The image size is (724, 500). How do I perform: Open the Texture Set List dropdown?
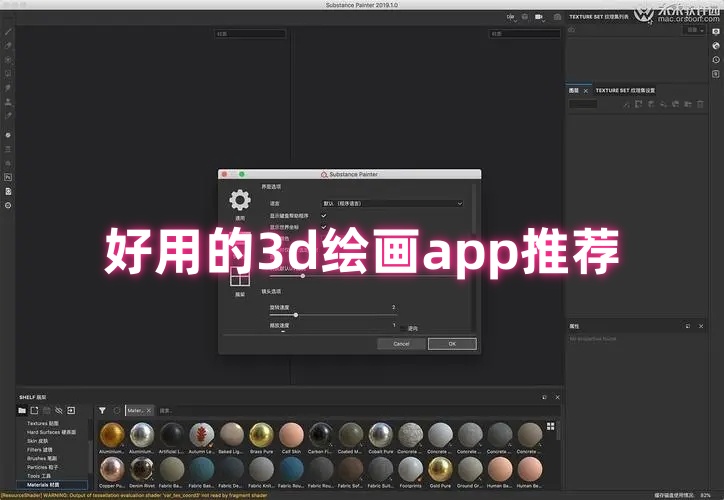pos(695,30)
